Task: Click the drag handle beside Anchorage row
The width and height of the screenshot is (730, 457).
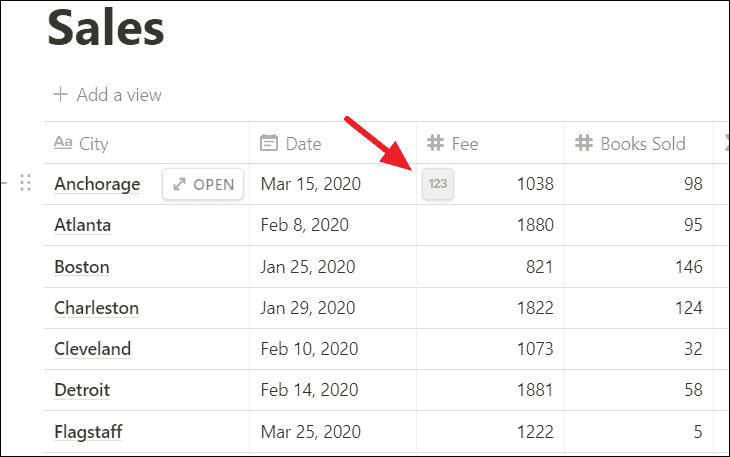Action: pos(26,182)
